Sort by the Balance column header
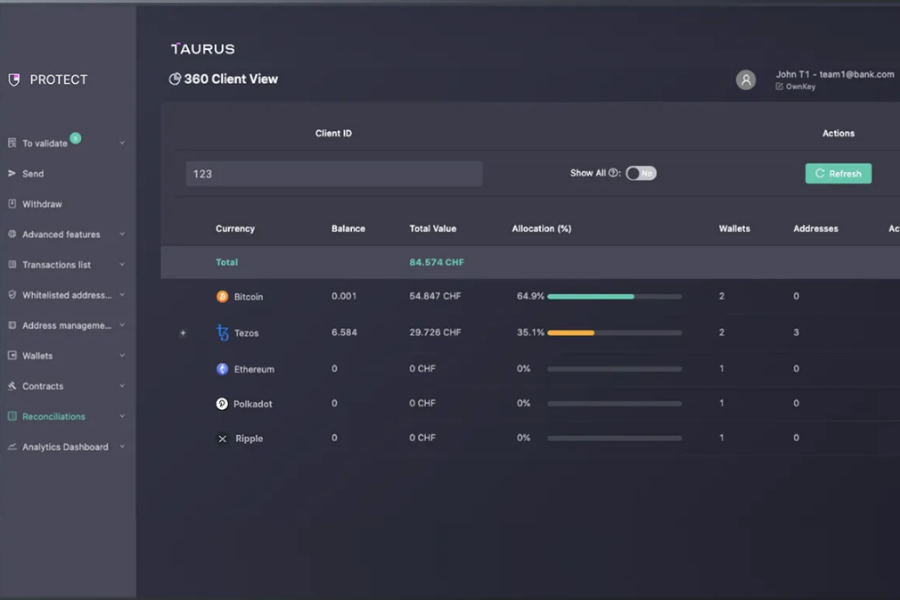 [348, 229]
